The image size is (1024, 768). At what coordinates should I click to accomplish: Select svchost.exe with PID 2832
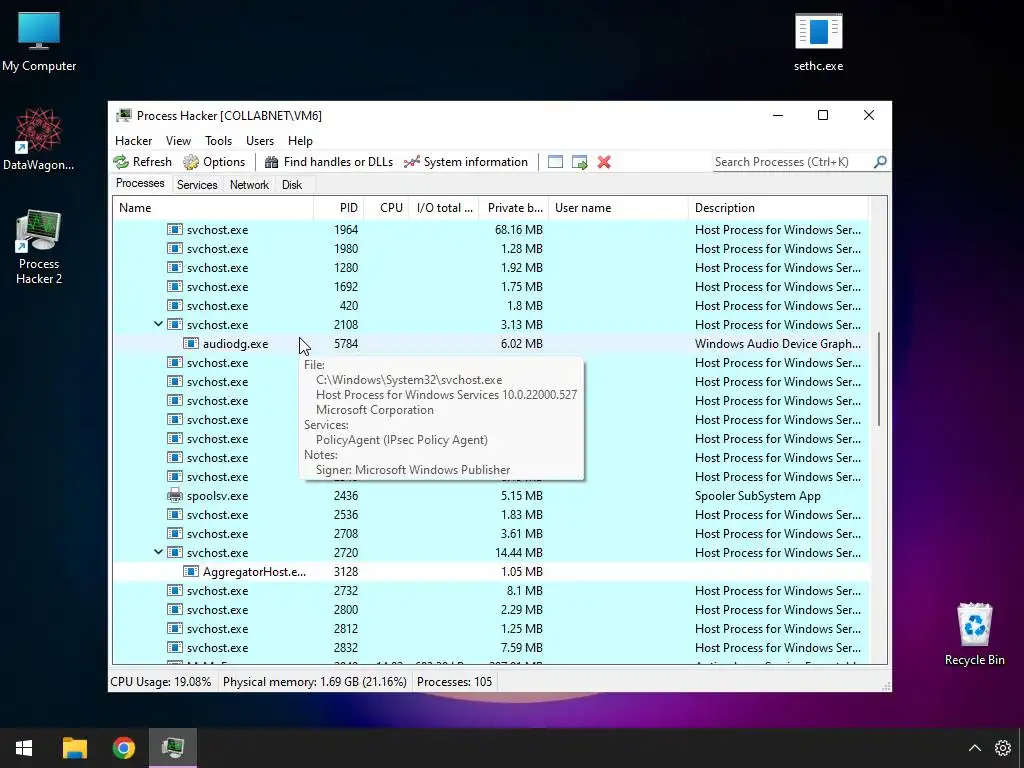[492, 647]
